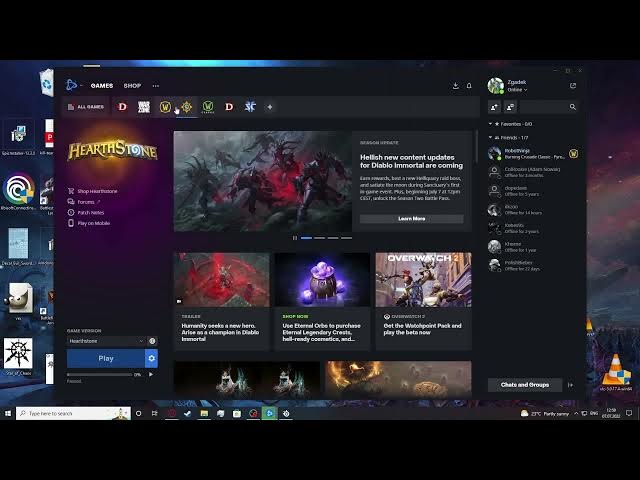This screenshot has height=480, width=640.
Task: Open game settings gear next to Play
Action: coord(152,358)
